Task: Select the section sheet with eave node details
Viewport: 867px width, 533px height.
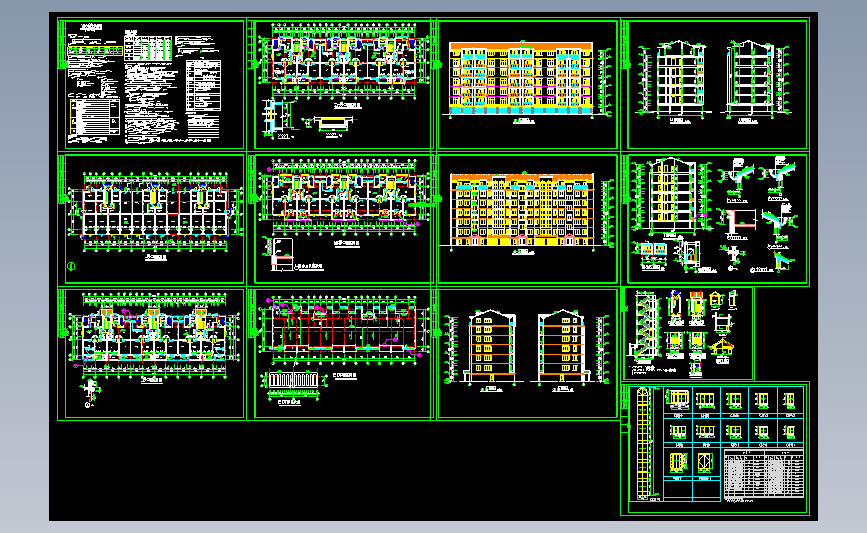Action: click(x=715, y=220)
